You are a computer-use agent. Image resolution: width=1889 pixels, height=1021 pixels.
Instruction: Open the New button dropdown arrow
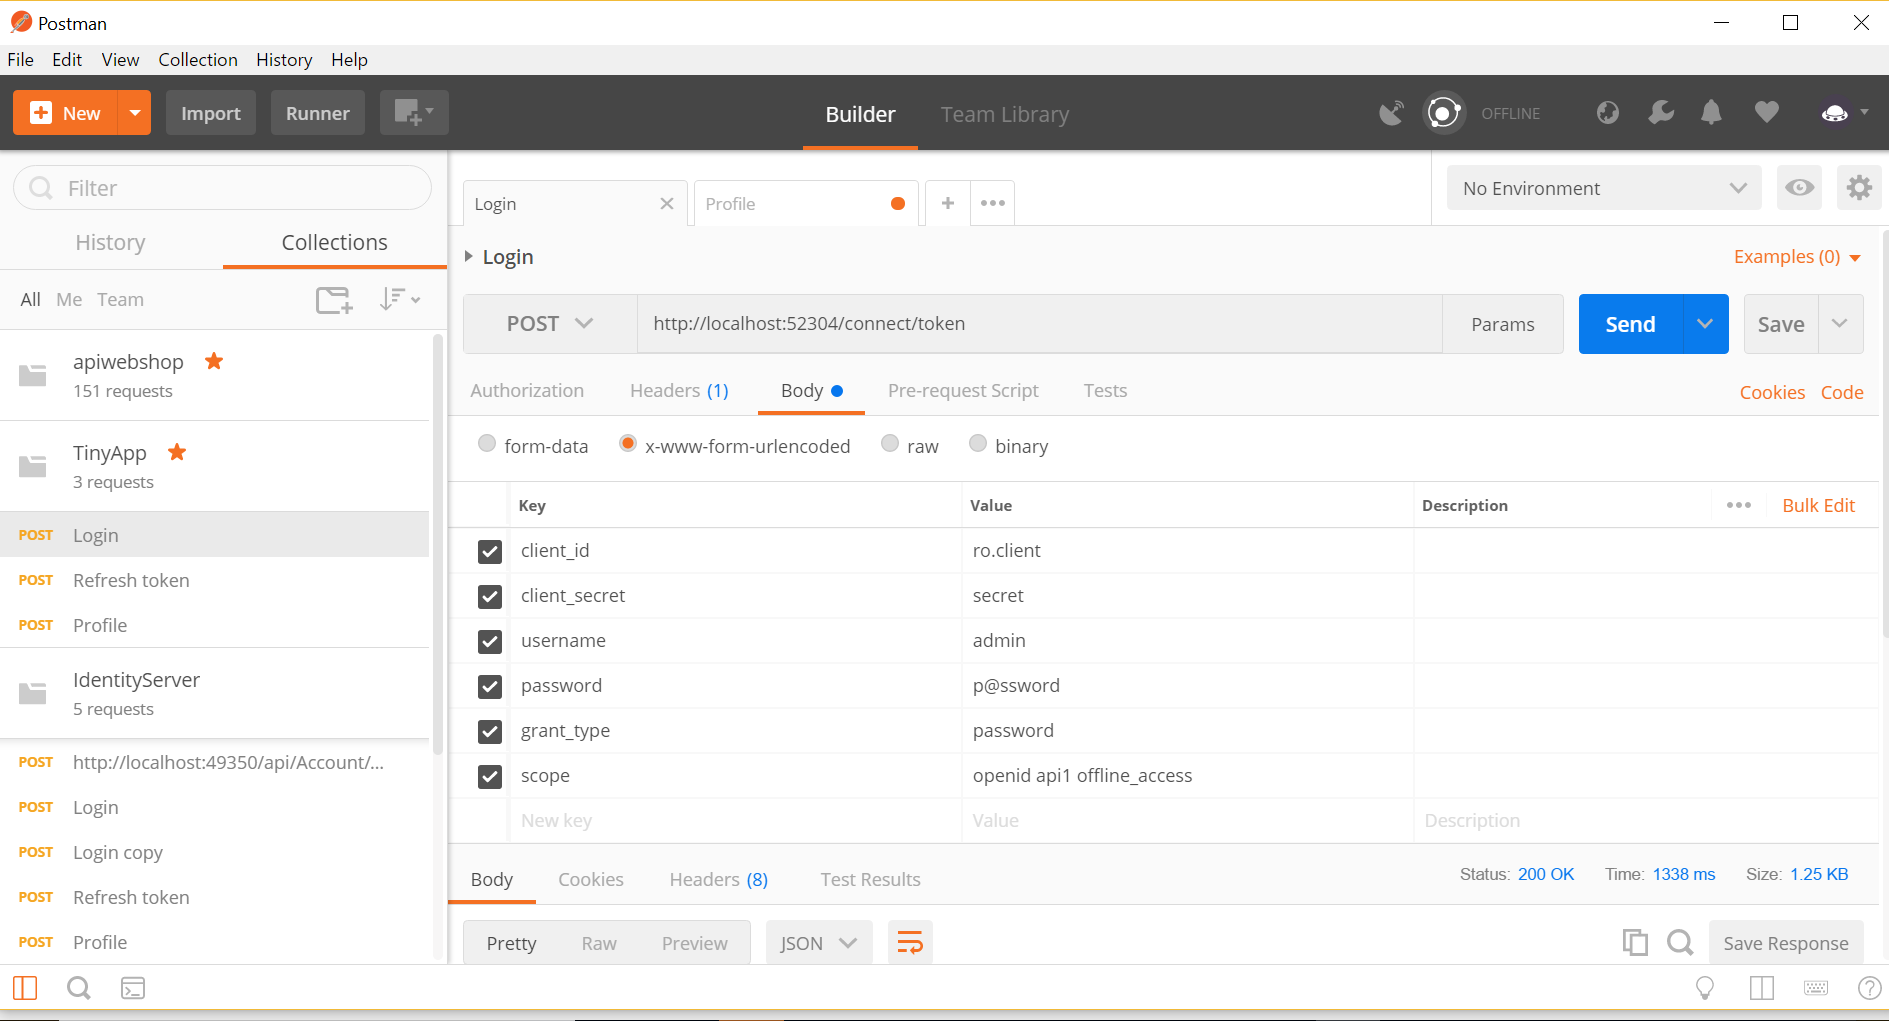[x=134, y=113]
